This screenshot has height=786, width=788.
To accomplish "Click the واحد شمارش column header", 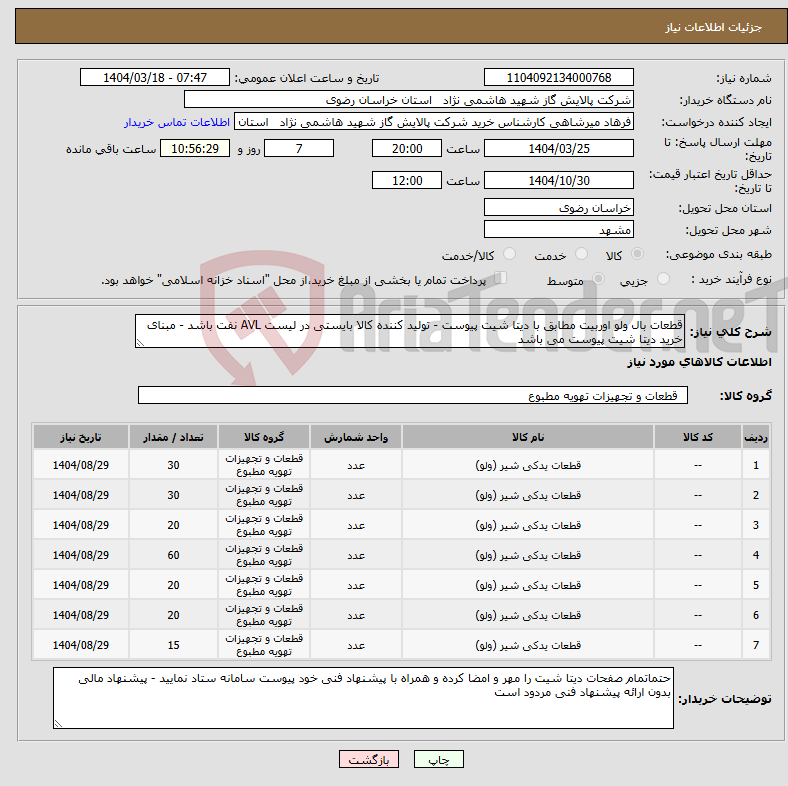I will click(356, 437).
